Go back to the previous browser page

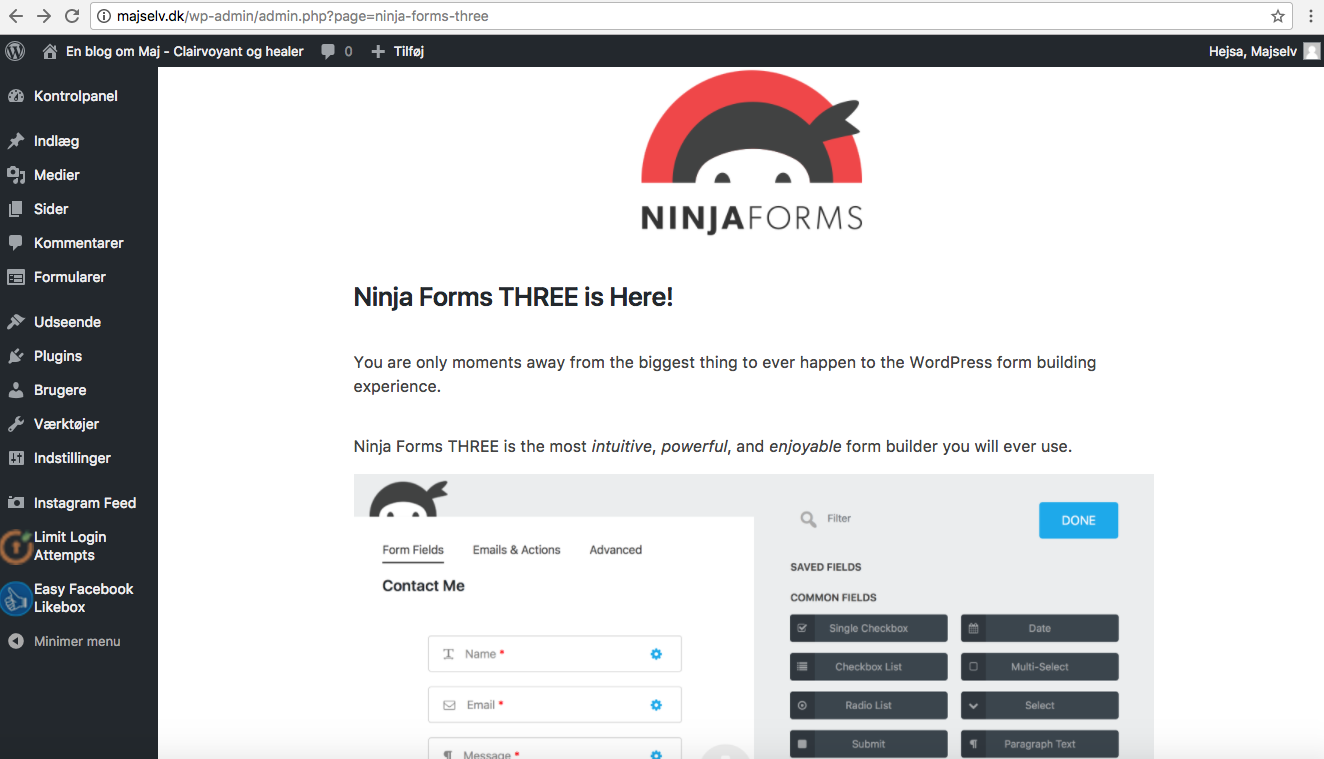(x=16, y=16)
